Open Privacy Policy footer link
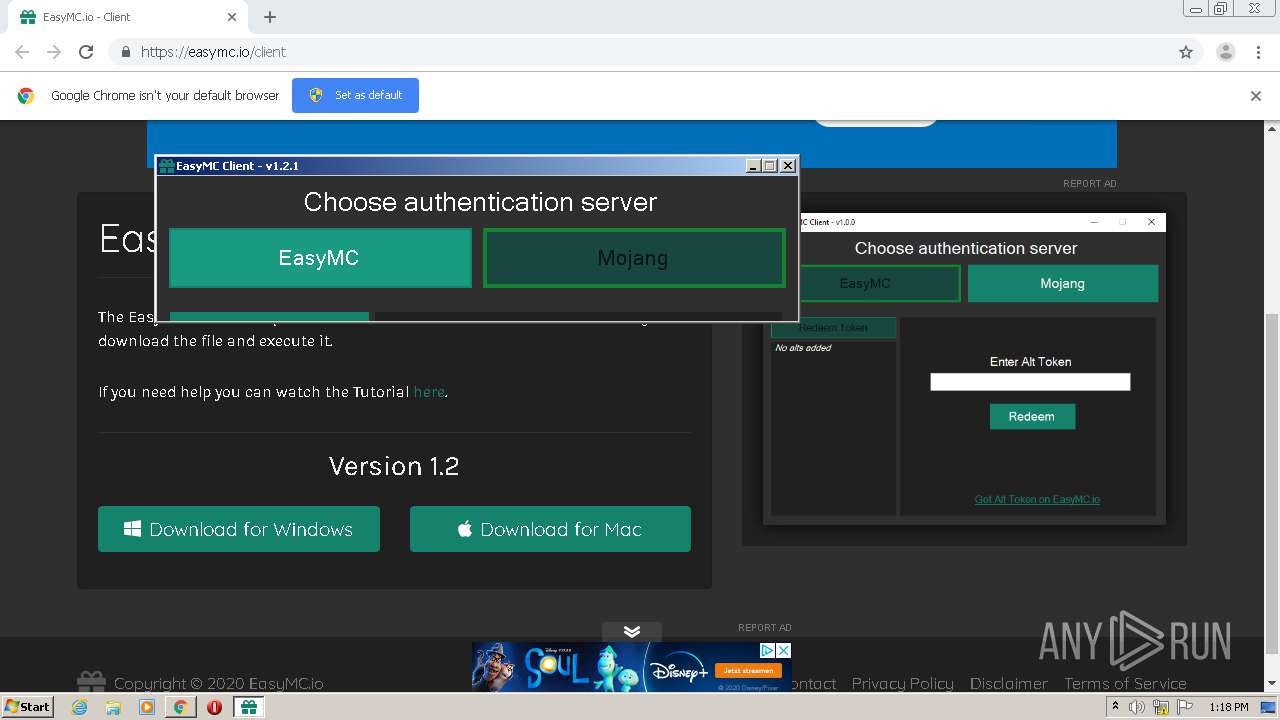The image size is (1280, 720). [902, 683]
